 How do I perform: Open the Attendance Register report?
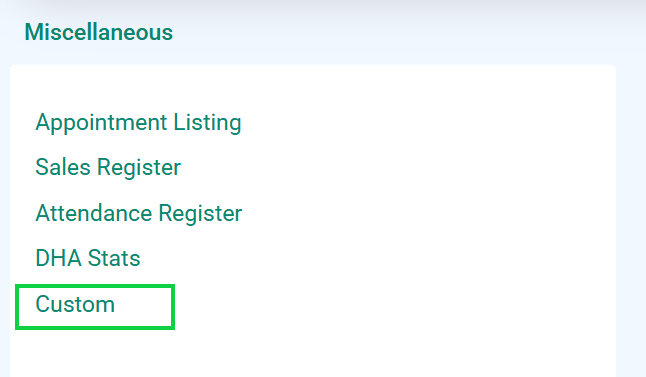(138, 213)
